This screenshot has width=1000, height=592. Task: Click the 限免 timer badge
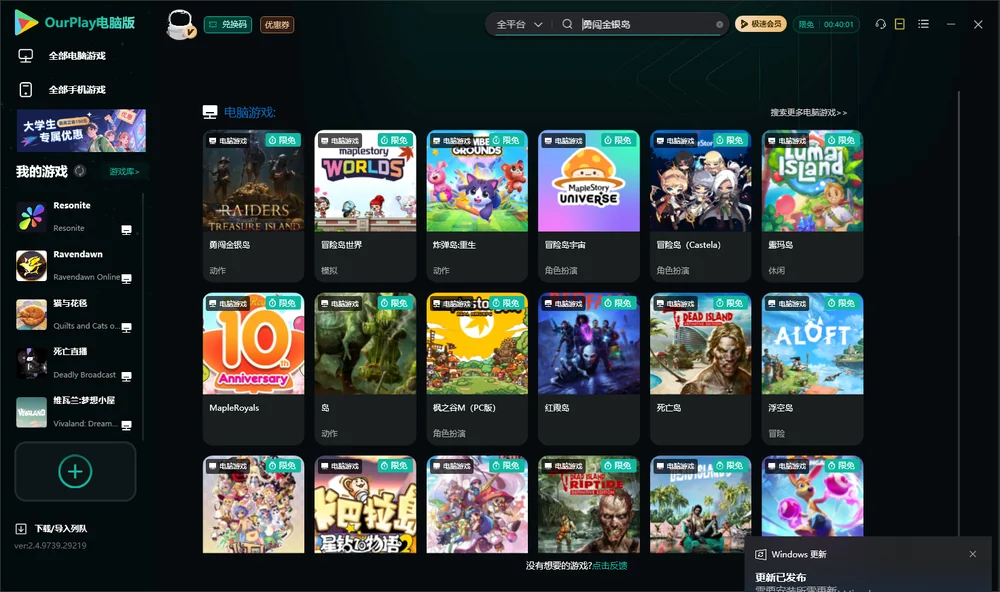(x=826, y=24)
